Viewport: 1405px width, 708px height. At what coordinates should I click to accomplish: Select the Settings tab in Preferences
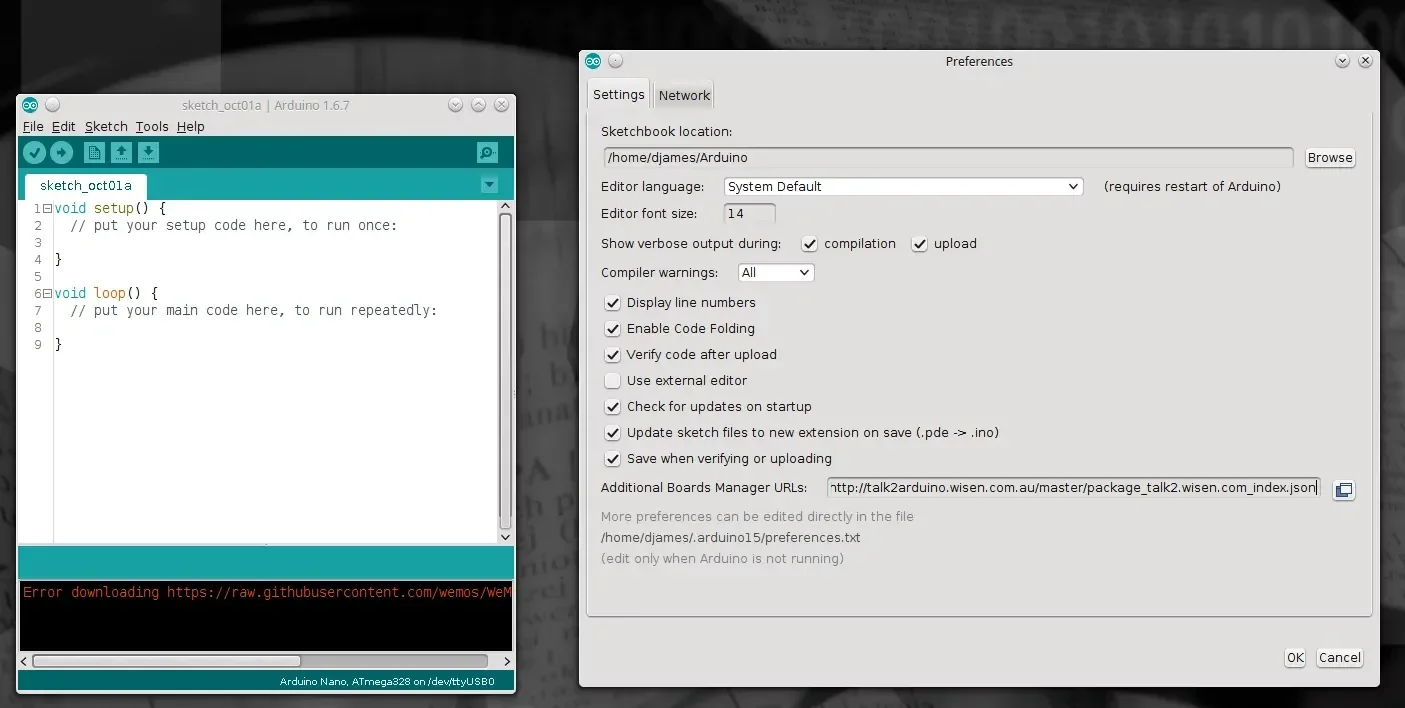click(619, 94)
